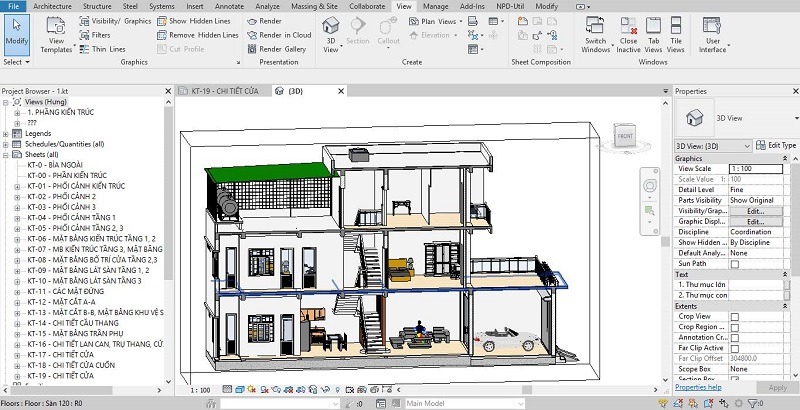Click Show Hidden Lines tool

pyautogui.click(x=194, y=21)
